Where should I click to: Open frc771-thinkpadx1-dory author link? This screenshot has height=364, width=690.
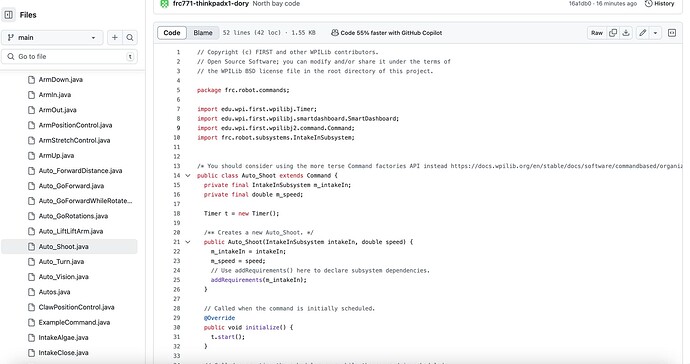pos(211,4)
